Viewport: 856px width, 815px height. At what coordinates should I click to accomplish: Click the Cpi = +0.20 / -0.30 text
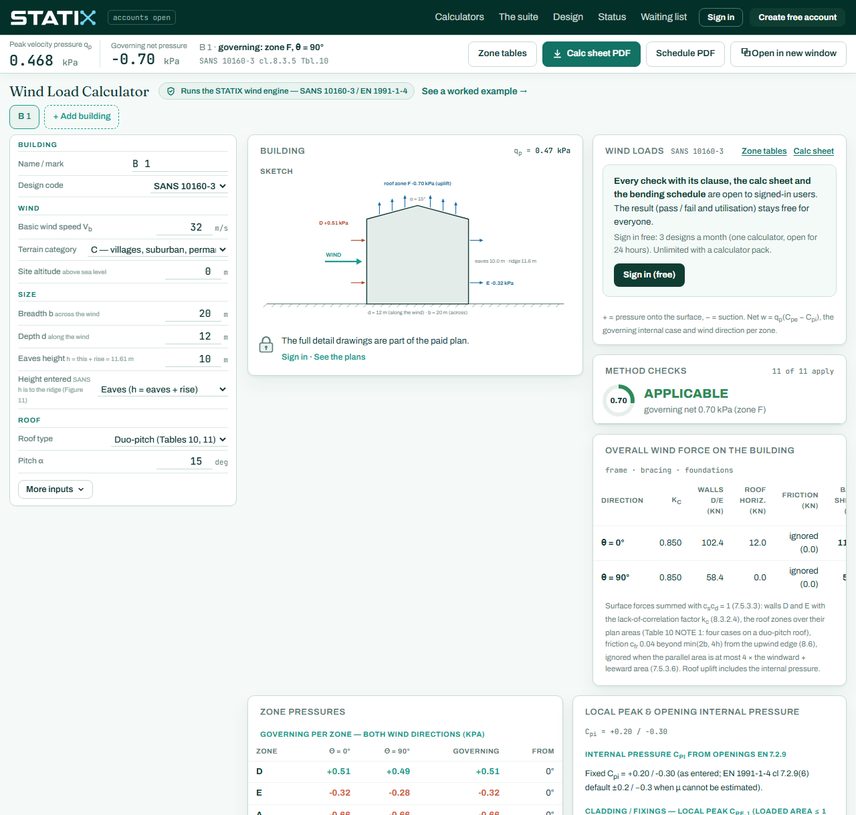coord(626,731)
